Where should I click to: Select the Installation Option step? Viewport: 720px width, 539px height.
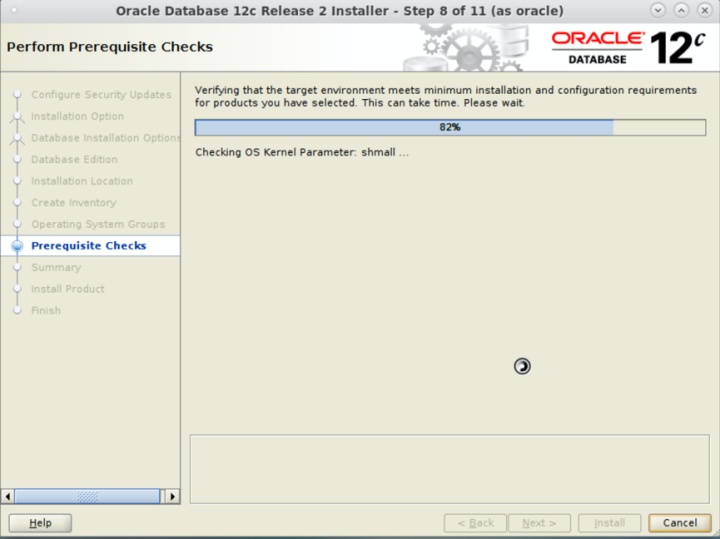[x=77, y=116]
